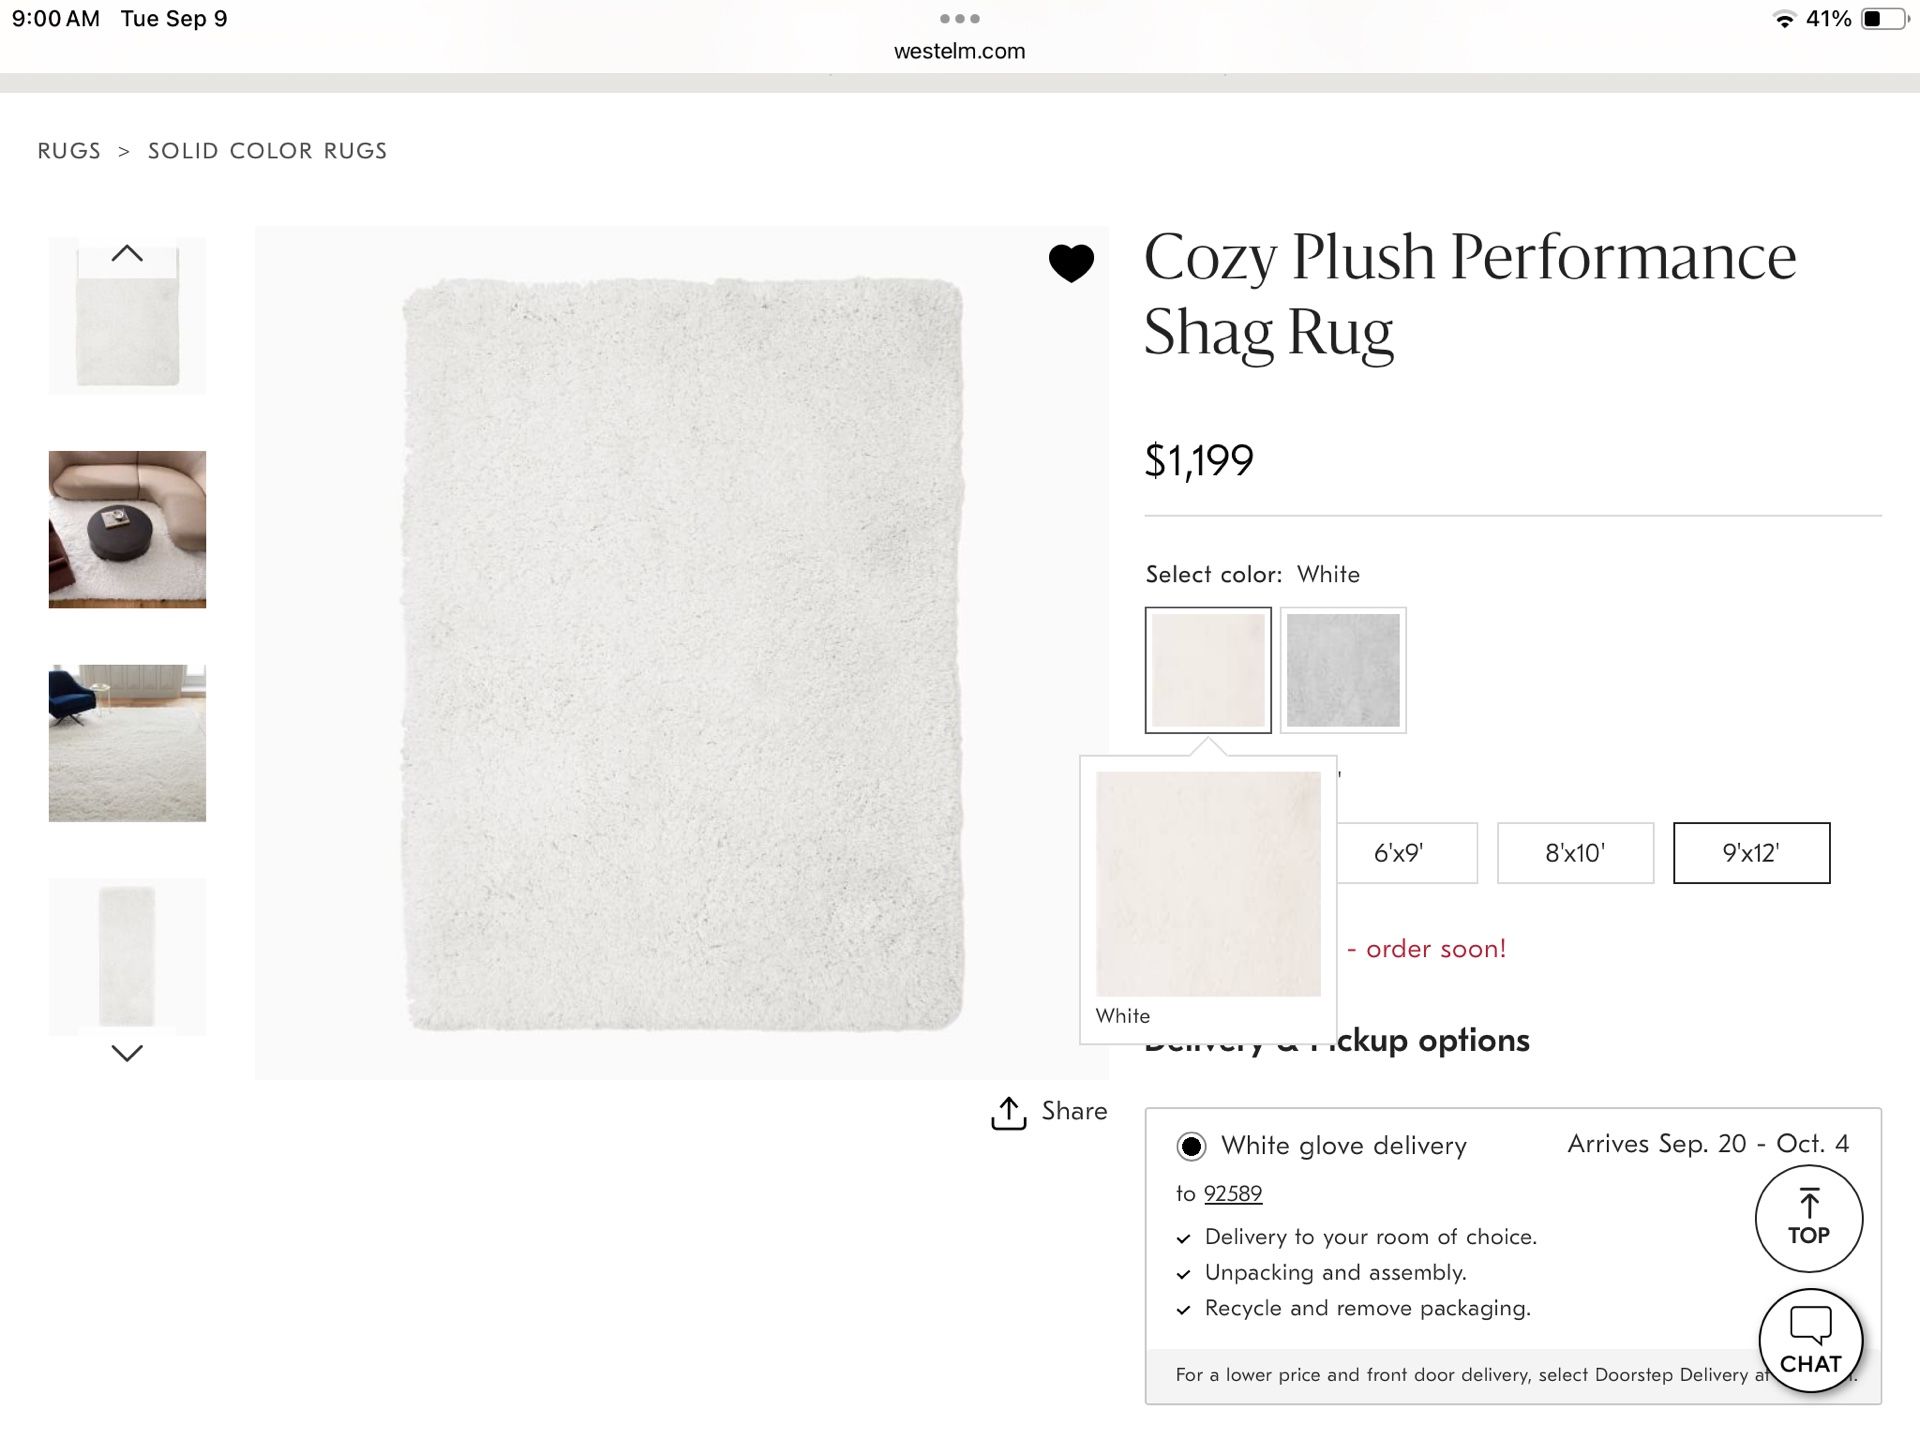The image size is (1920, 1440).
Task: Tap the westelm.com address bar
Action: [x=959, y=51]
